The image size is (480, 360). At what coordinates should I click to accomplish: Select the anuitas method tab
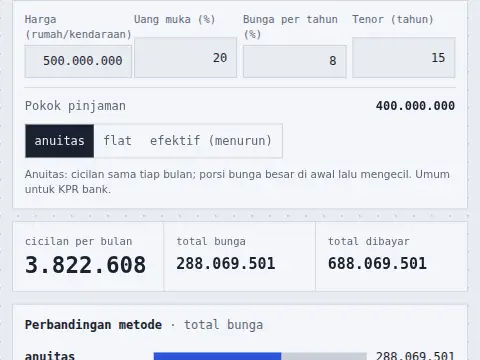pyautogui.click(x=60, y=141)
